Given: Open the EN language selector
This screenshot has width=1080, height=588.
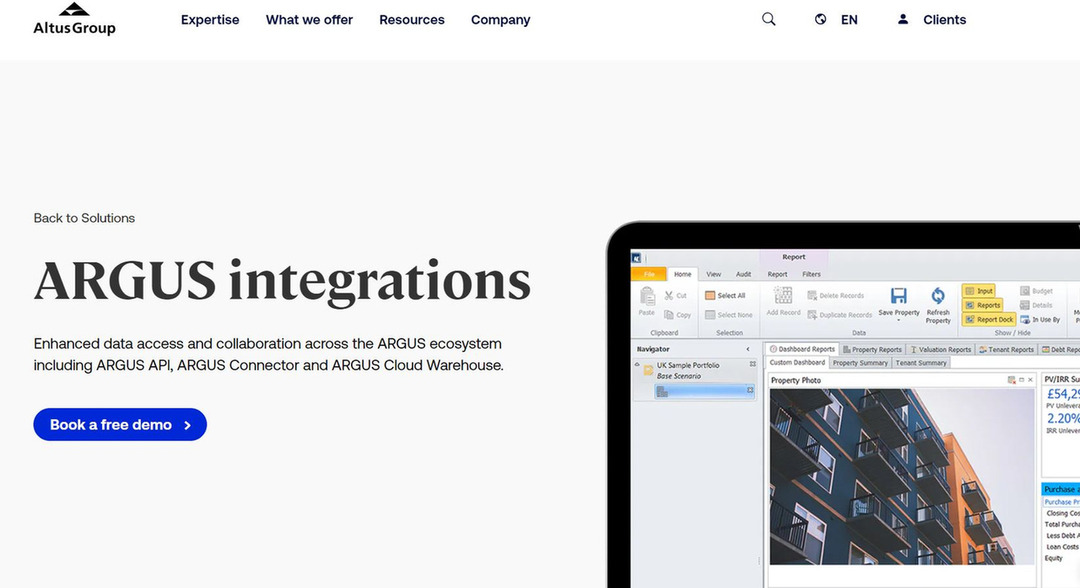Looking at the screenshot, I should [849, 20].
